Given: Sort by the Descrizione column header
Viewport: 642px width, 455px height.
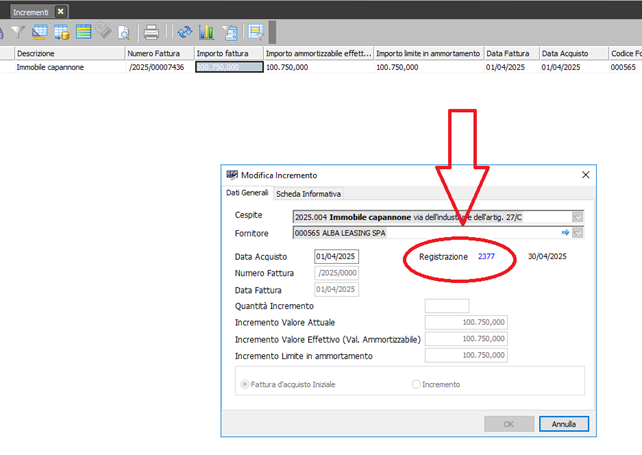Looking at the screenshot, I should [x=60, y=52].
